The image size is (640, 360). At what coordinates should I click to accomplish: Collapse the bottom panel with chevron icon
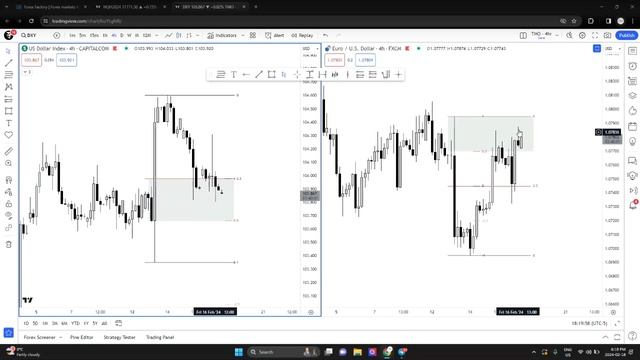[x=605, y=337]
